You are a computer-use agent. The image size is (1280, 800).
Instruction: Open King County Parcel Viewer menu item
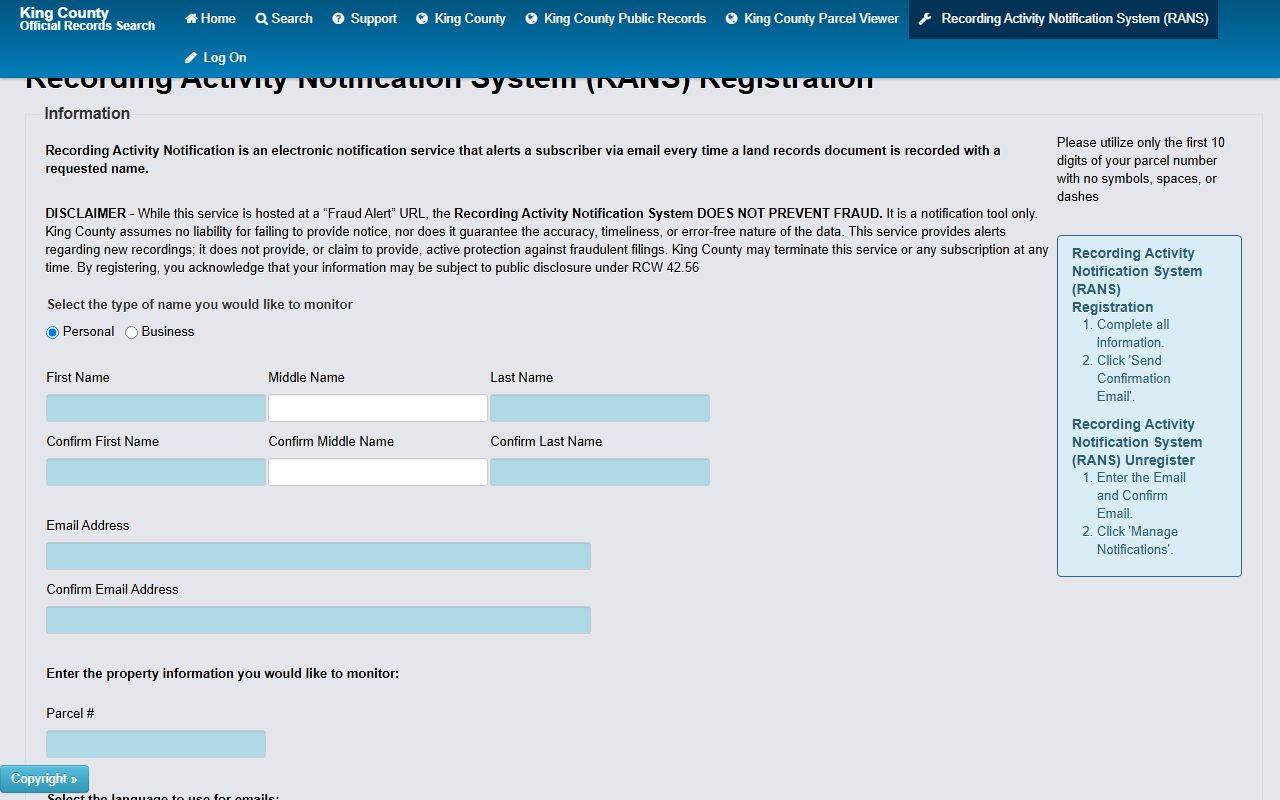coord(812,19)
